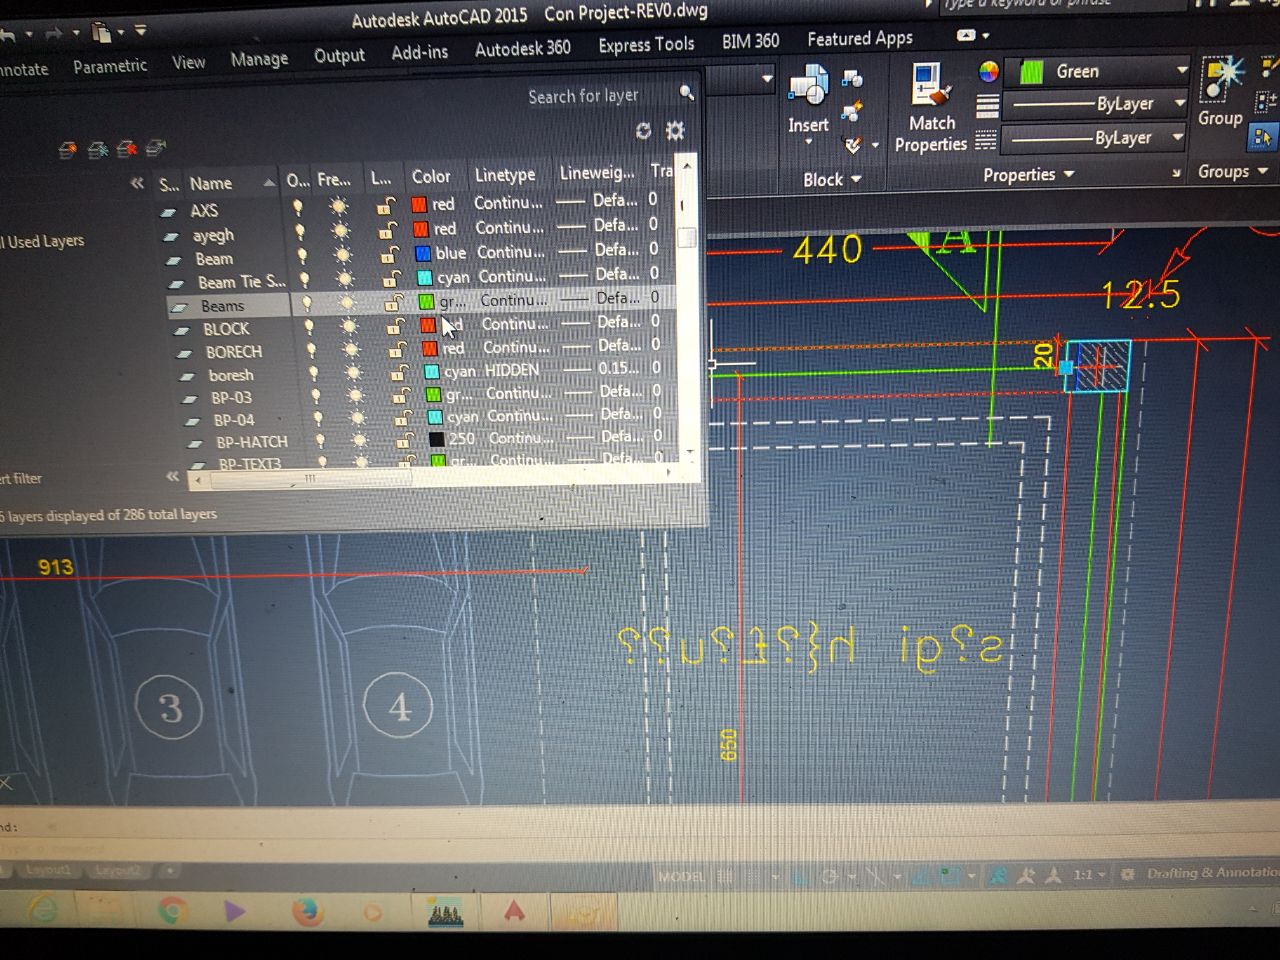Open the linetype ByLayer dropdown
This screenshot has height=960, width=1280.
(1178, 137)
